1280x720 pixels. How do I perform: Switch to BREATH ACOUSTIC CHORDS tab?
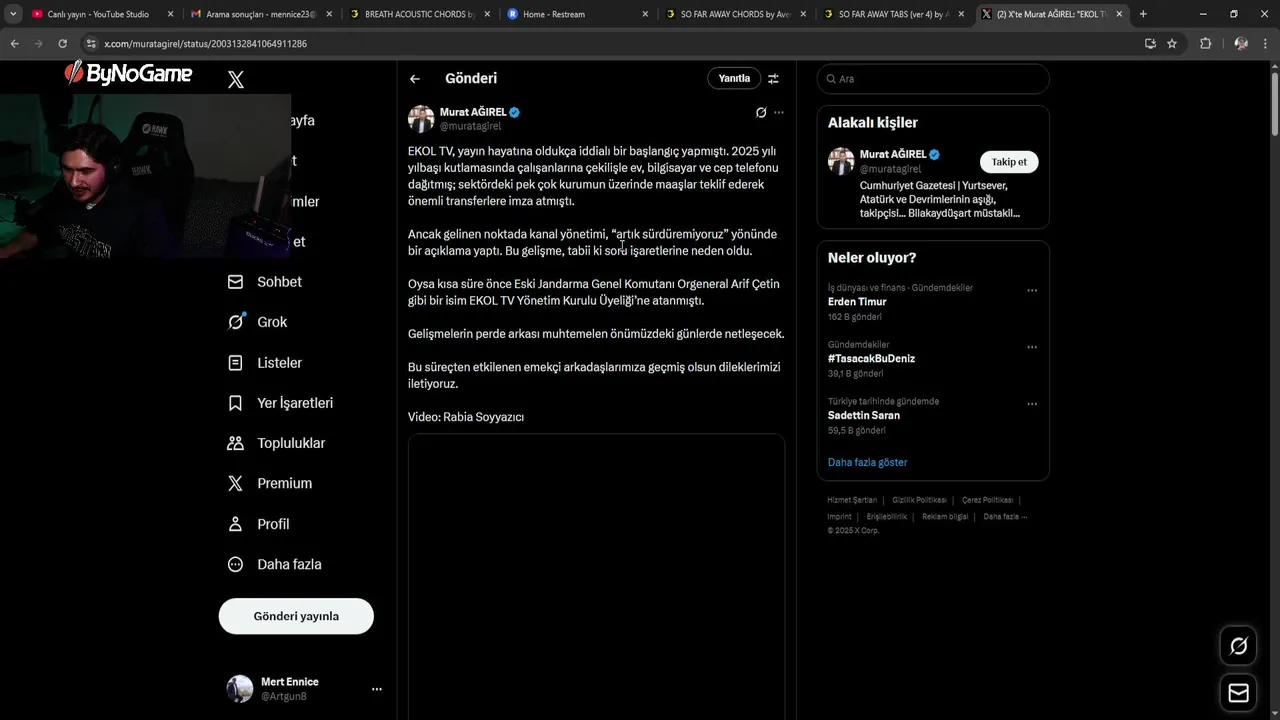pyautogui.click(x=419, y=14)
